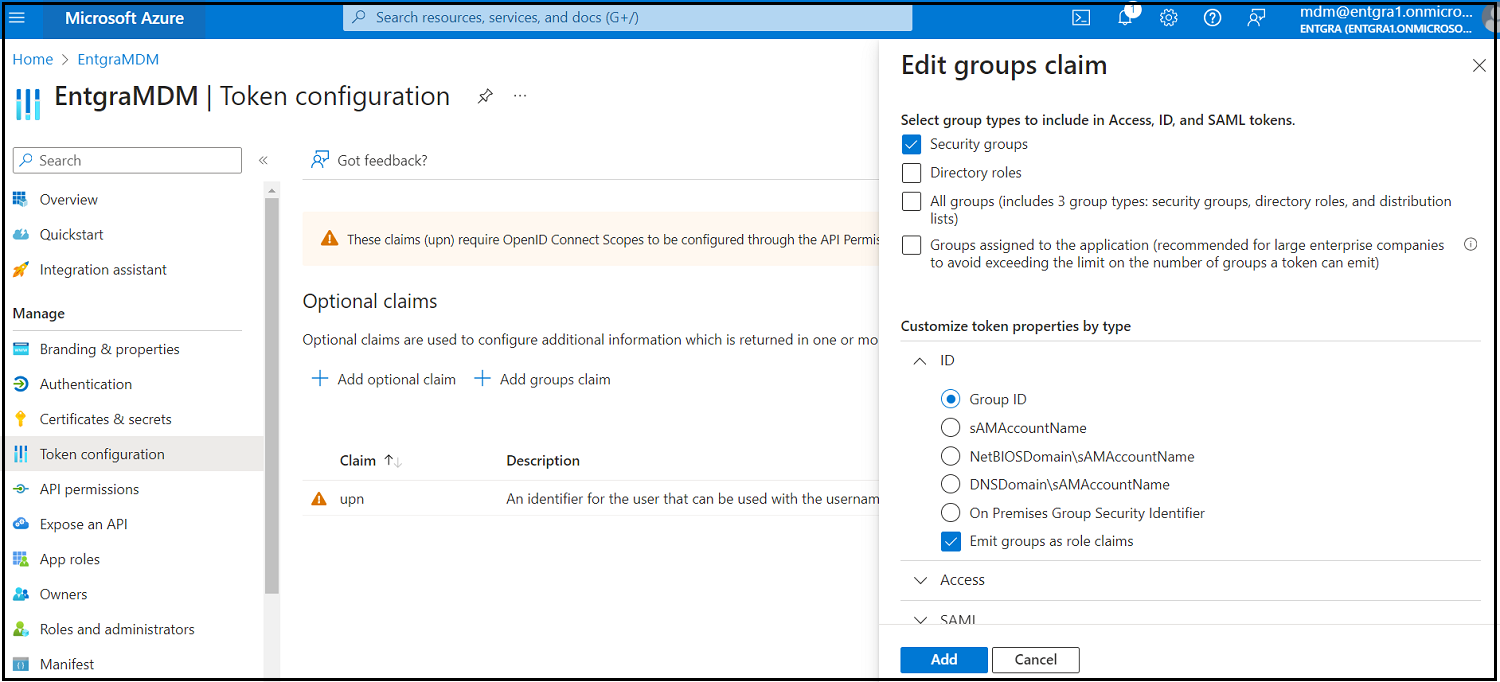Select the upn claim row

(x=590, y=498)
